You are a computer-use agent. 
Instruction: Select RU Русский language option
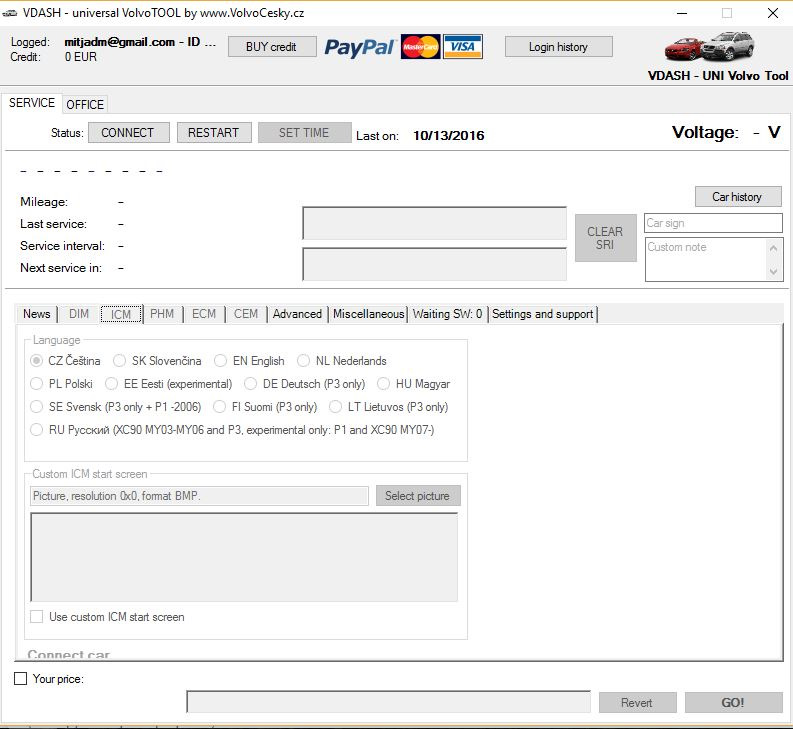(x=36, y=430)
